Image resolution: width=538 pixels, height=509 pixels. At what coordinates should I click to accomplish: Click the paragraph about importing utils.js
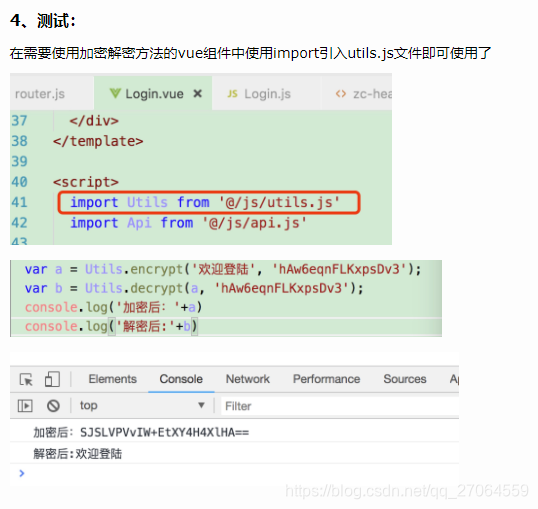[x=250, y=53]
